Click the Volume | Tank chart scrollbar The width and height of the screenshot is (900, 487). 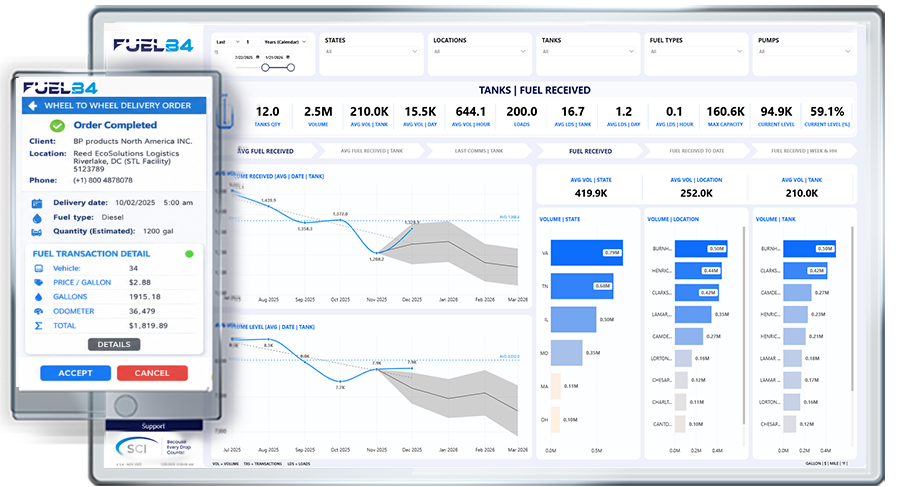point(852,310)
